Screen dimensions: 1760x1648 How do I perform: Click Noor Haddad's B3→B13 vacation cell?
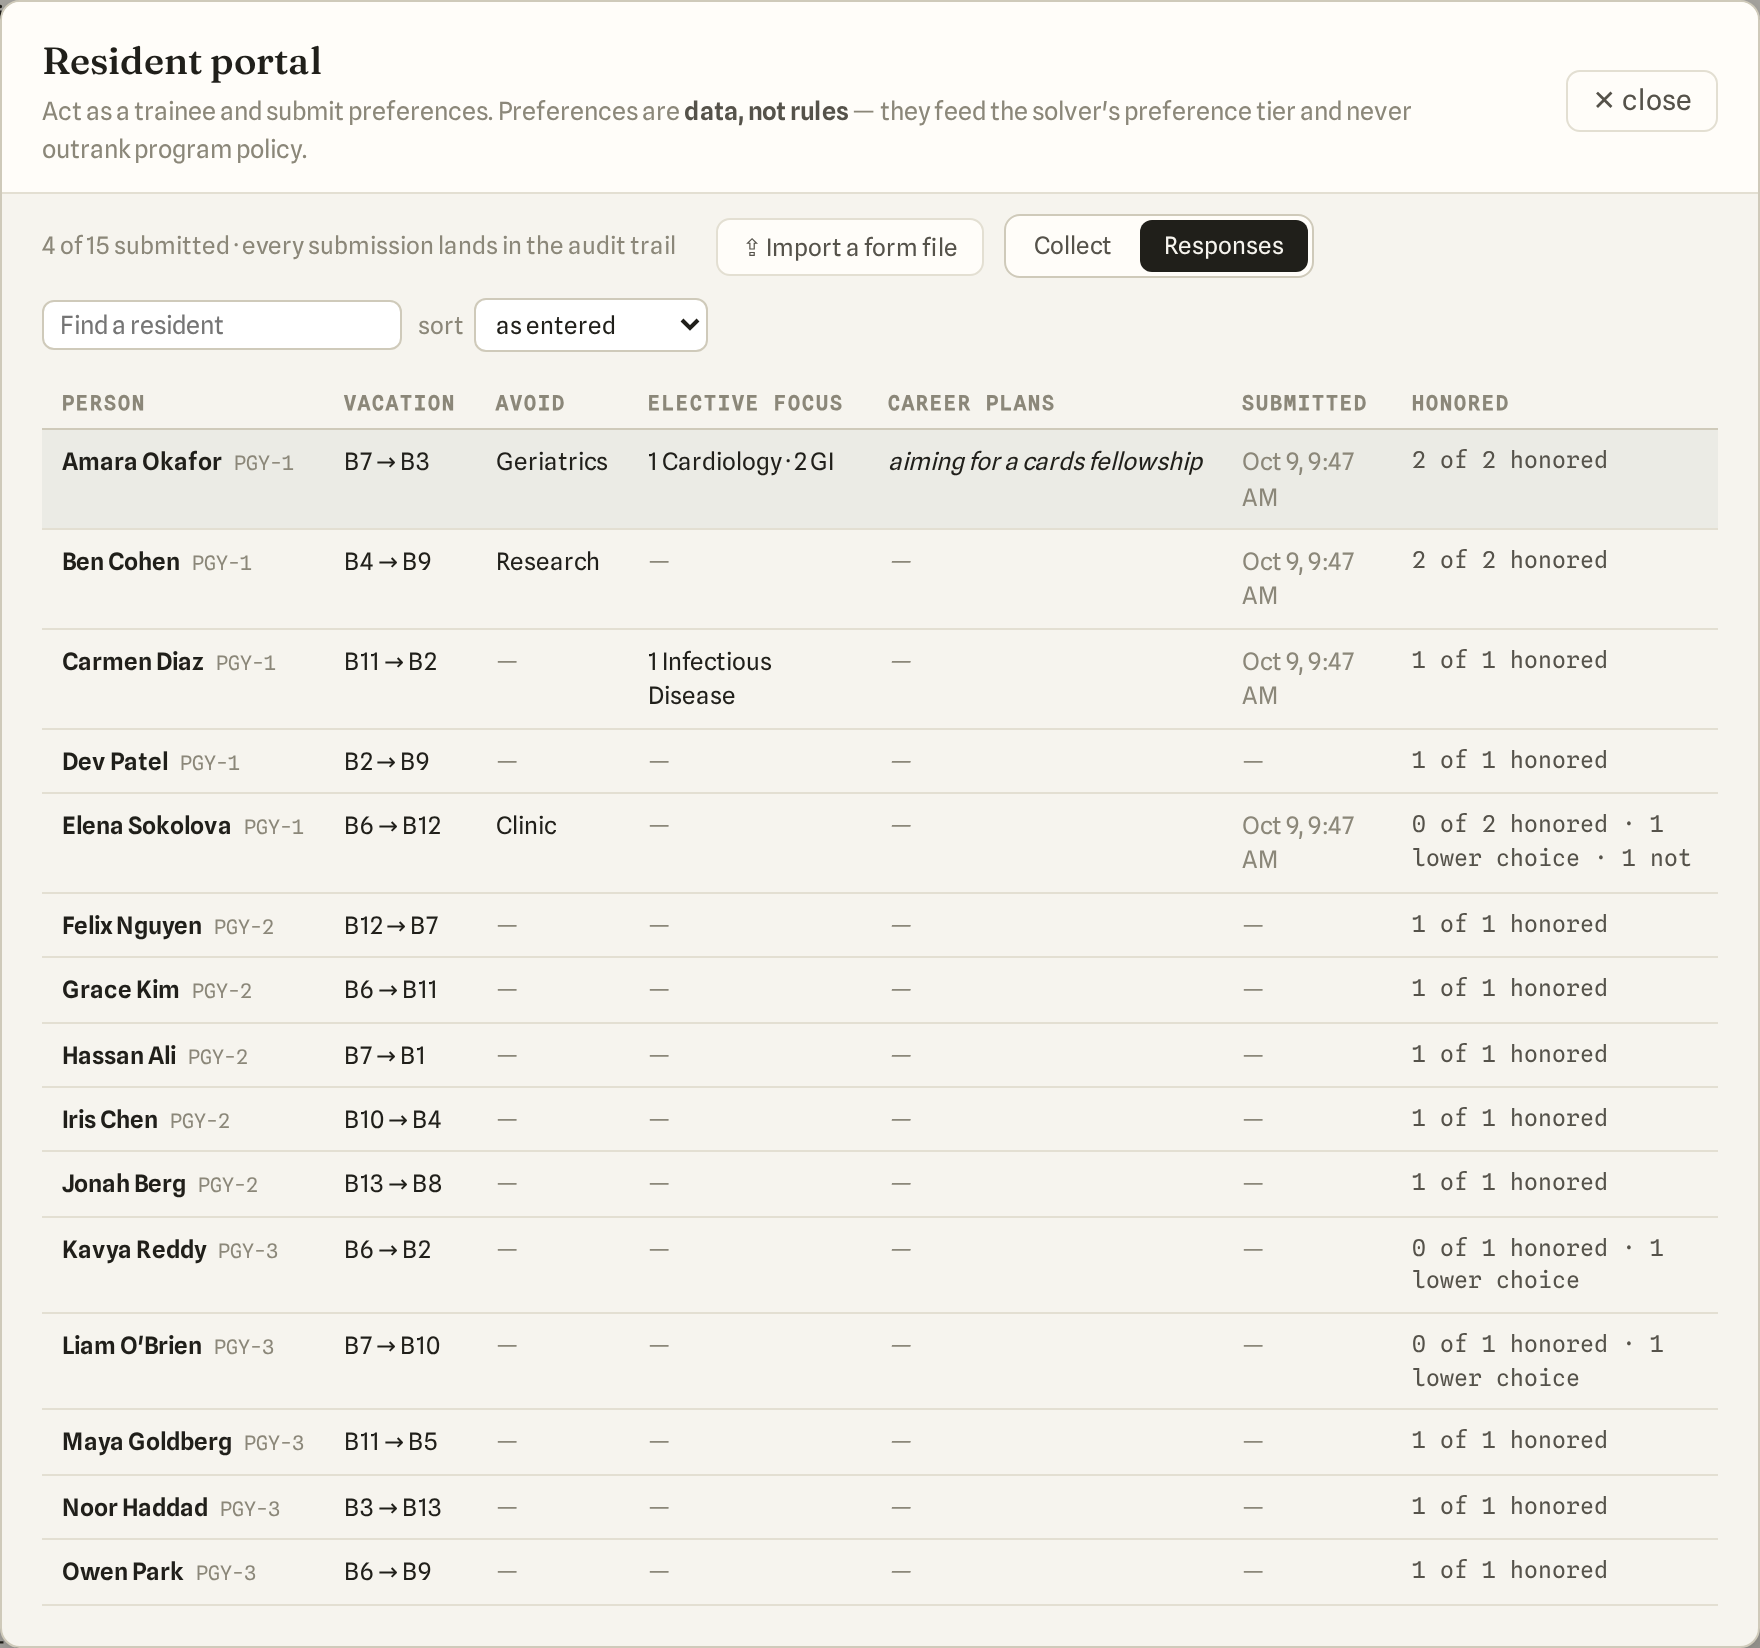(x=393, y=1507)
